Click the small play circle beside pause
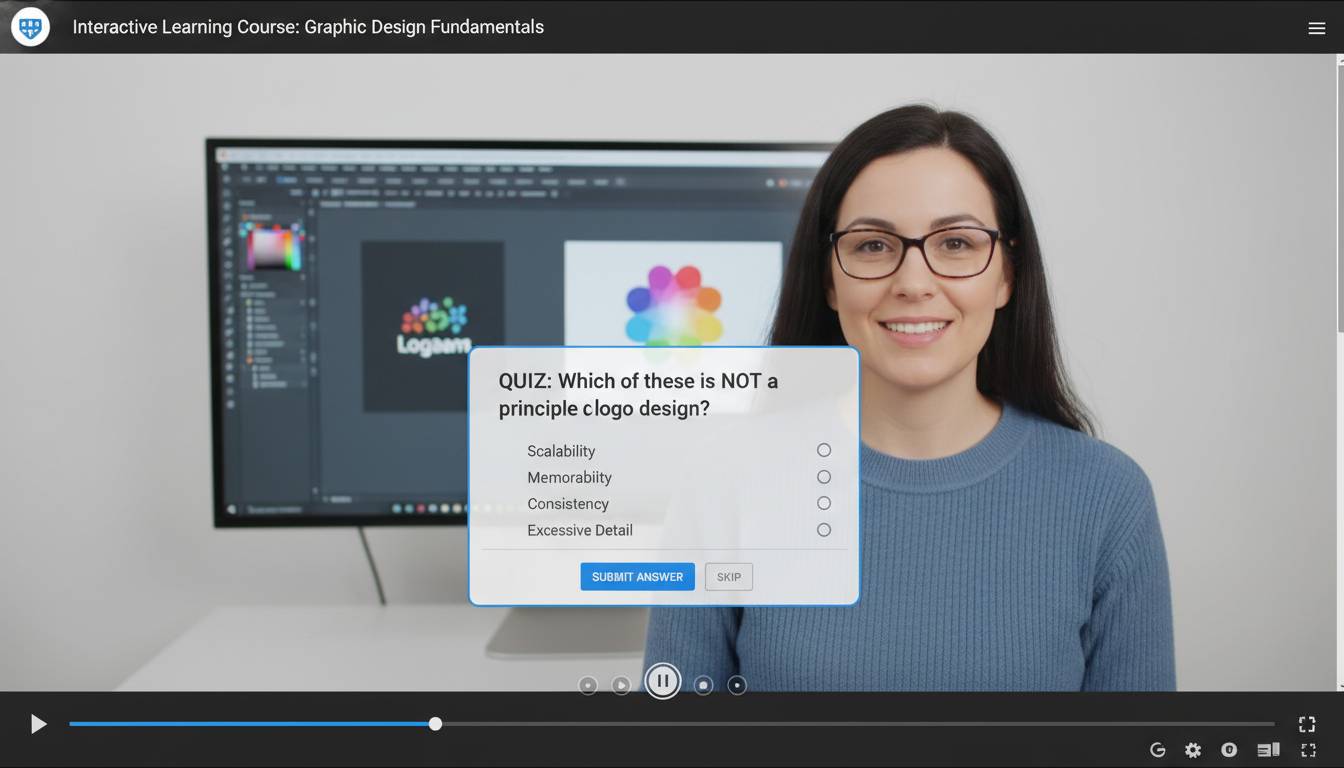This screenshot has height=768, width=1344. pos(621,685)
